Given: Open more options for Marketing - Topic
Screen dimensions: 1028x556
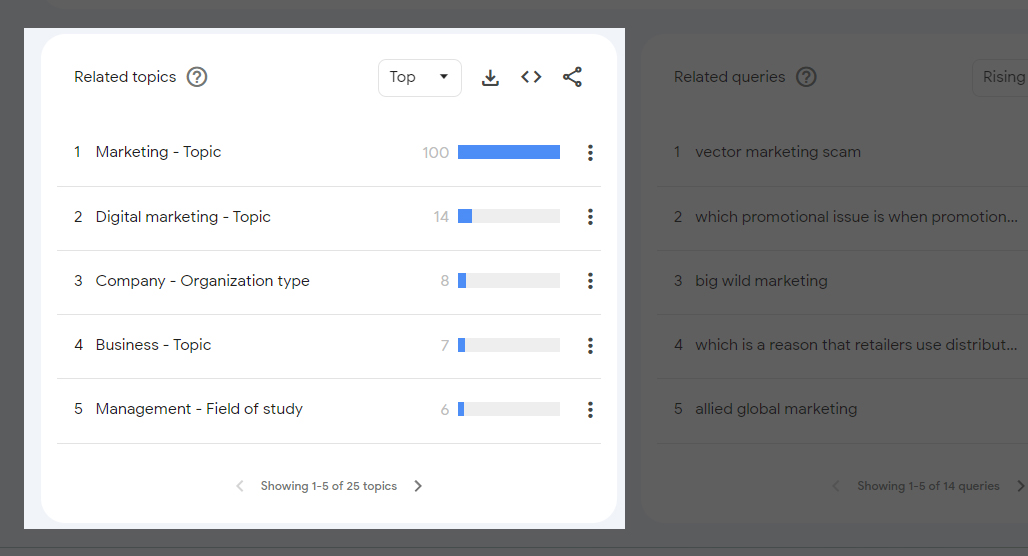Looking at the screenshot, I should (x=590, y=153).
